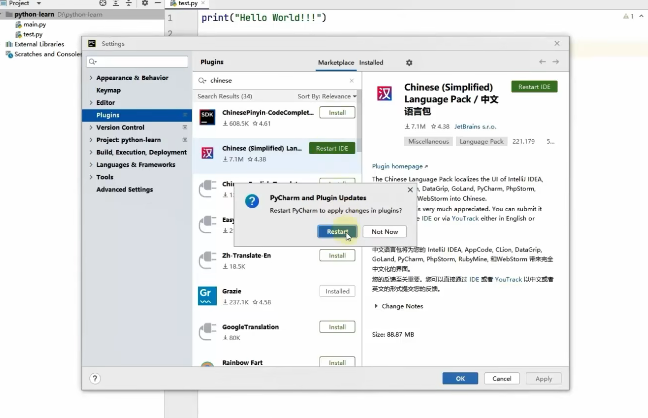This screenshot has width=648, height=418.
Task: Switch to the Installed tab
Action: 371,62
